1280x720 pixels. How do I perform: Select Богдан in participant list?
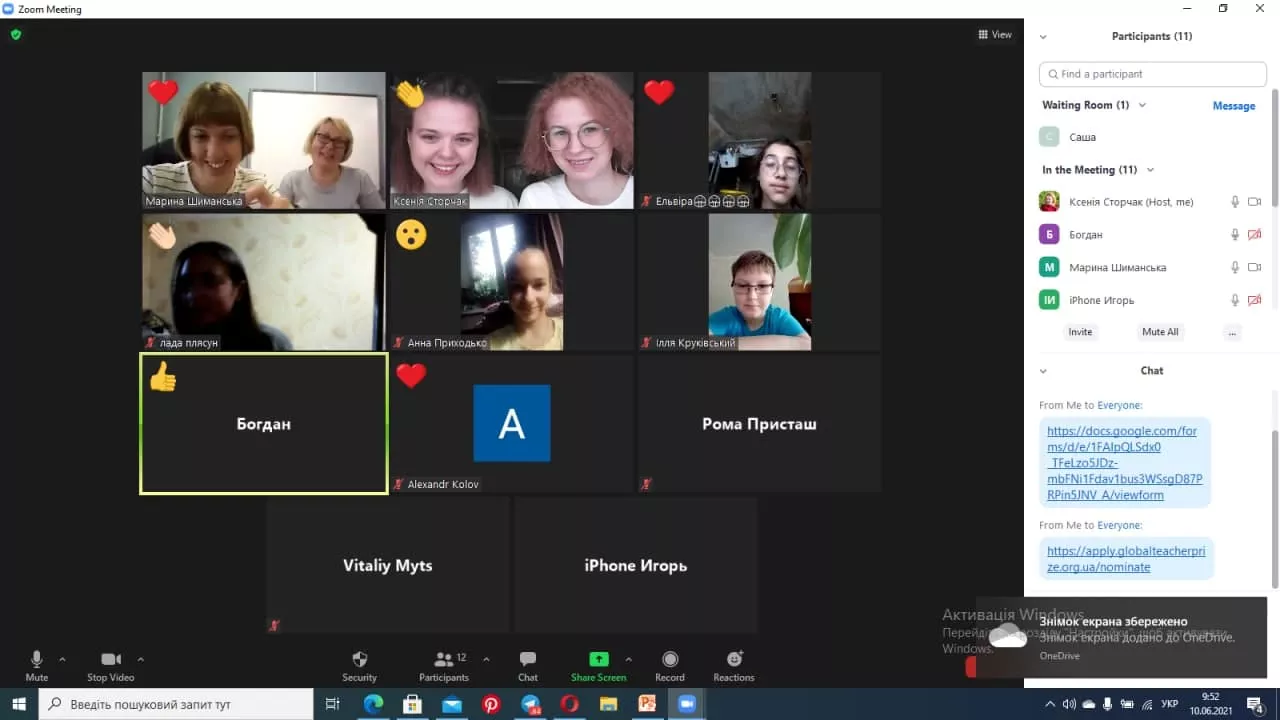1152,235
